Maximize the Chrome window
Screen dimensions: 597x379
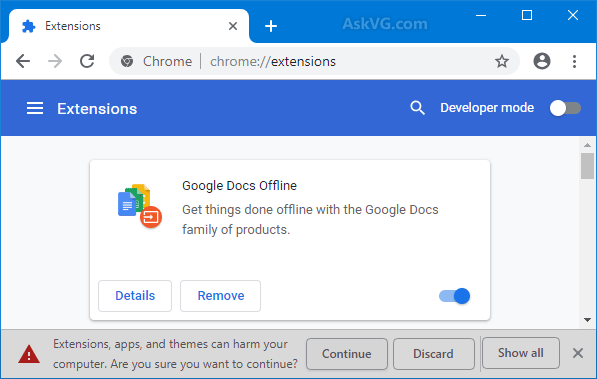point(527,15)
